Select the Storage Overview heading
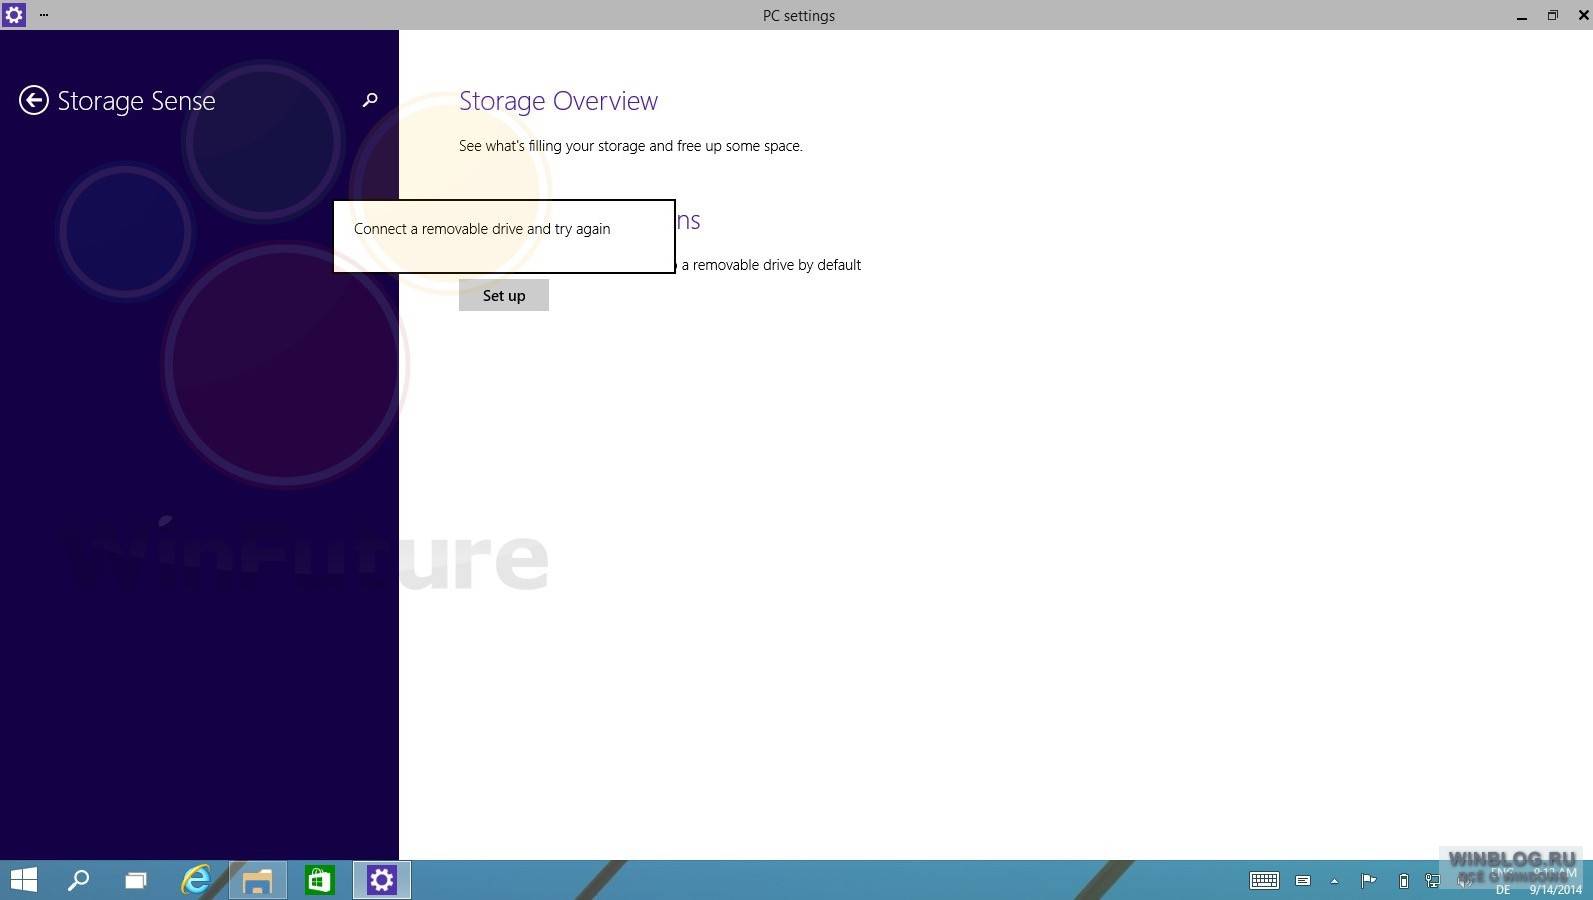The height and width of the screenshot is (900, 1593). pyautogui.click(x=558, y=101)
